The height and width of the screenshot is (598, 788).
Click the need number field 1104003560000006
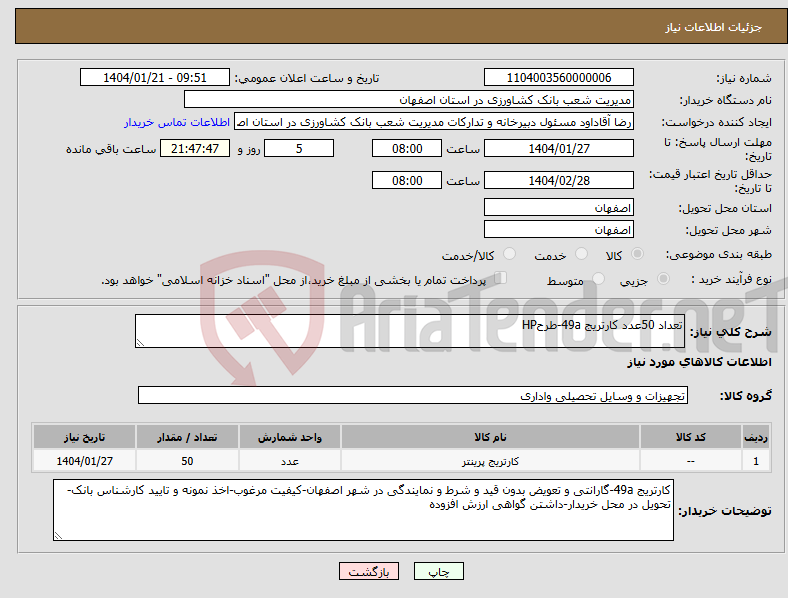558,77
